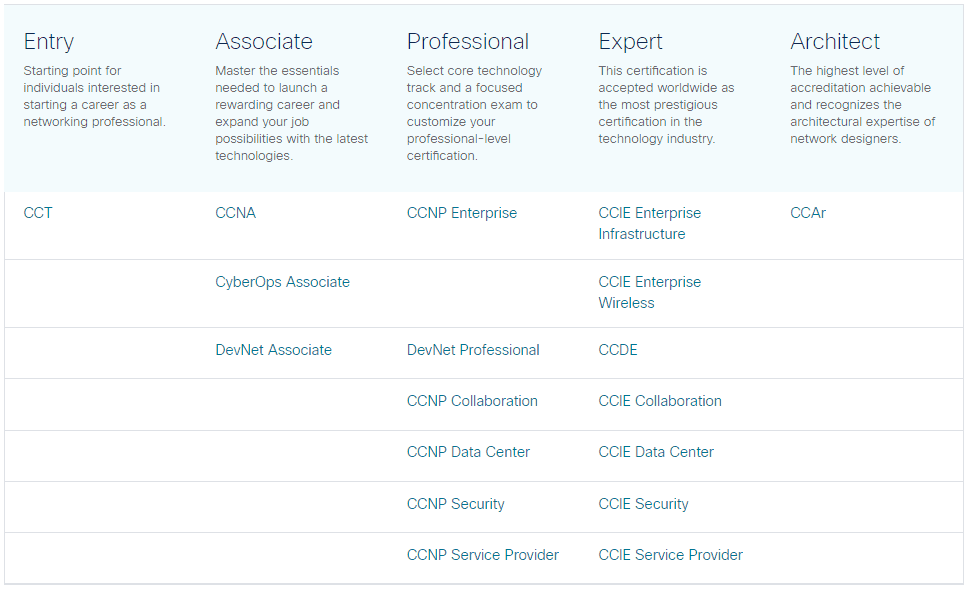Open CCNP Enterprise certification

(x=462, y=213)
